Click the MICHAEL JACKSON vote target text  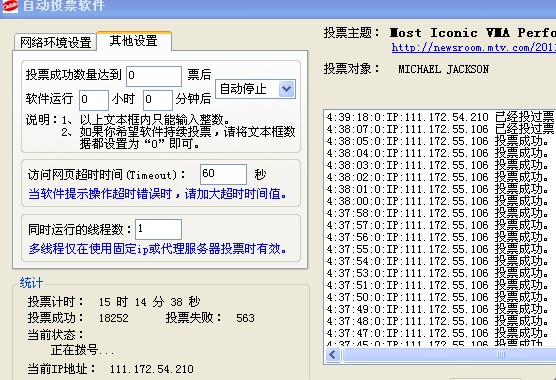click(x=443, y=69)
